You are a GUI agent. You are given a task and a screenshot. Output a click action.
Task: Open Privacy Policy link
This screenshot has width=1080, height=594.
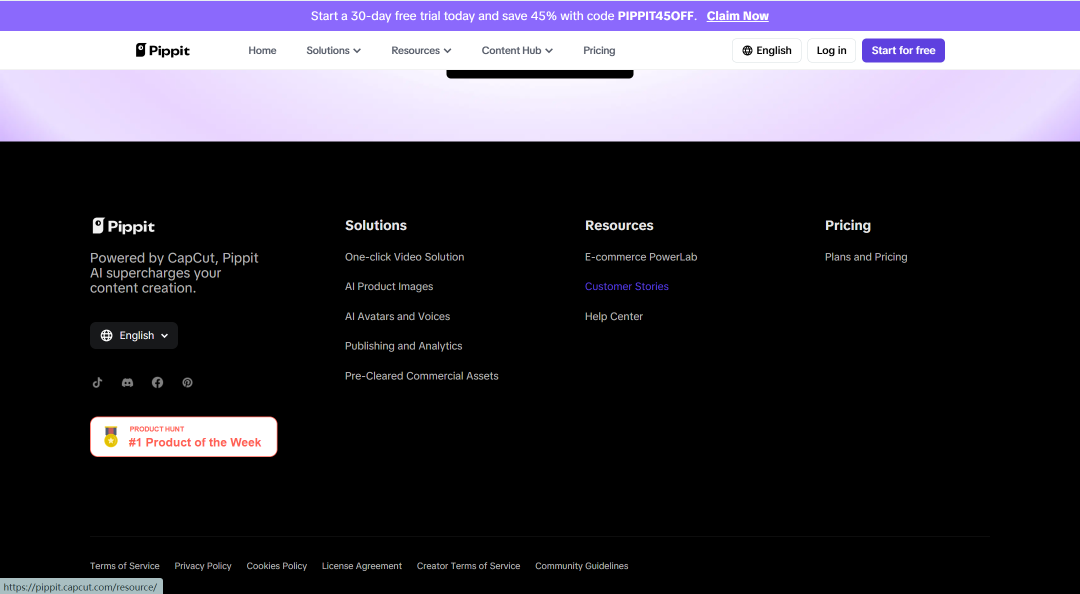203,566
